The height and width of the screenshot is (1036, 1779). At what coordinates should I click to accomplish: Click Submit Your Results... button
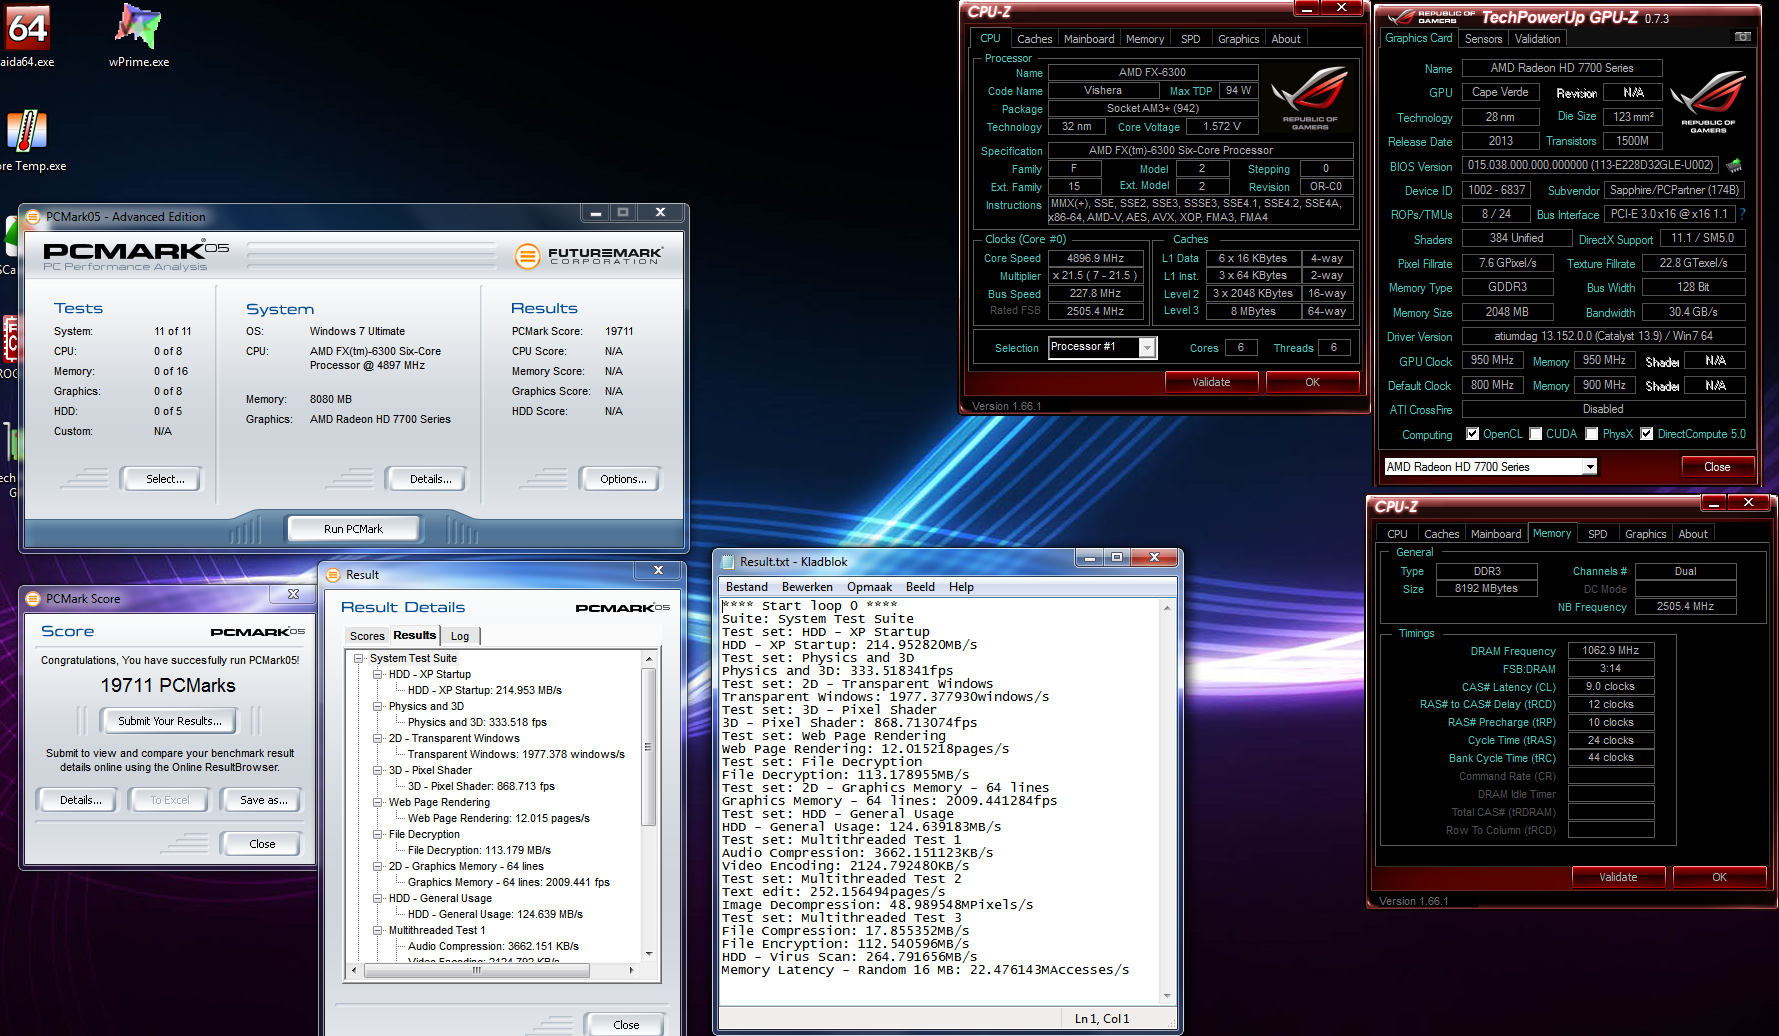169,721
